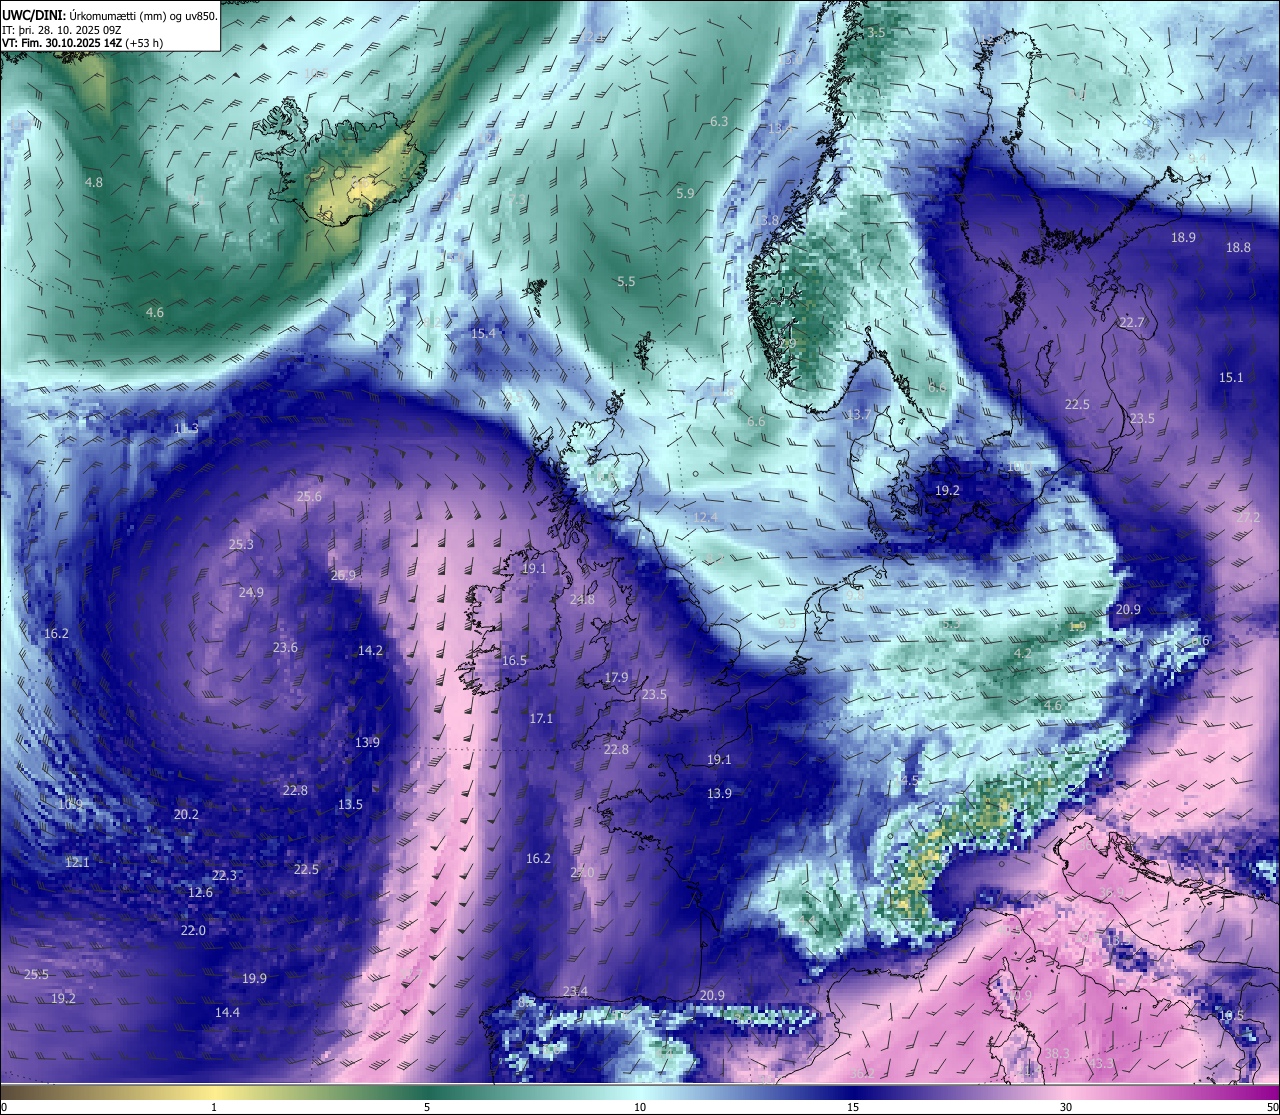Click the 5.9 value in the Norwegian Sea

coord(685,193)
